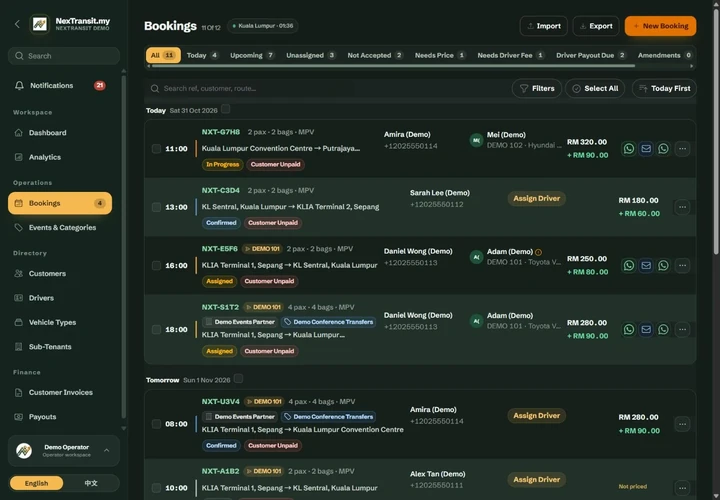This screenshot has height=500, width=720.
Task: Switch to the Not Accepted tab
Action: click(x=375, y=55)
